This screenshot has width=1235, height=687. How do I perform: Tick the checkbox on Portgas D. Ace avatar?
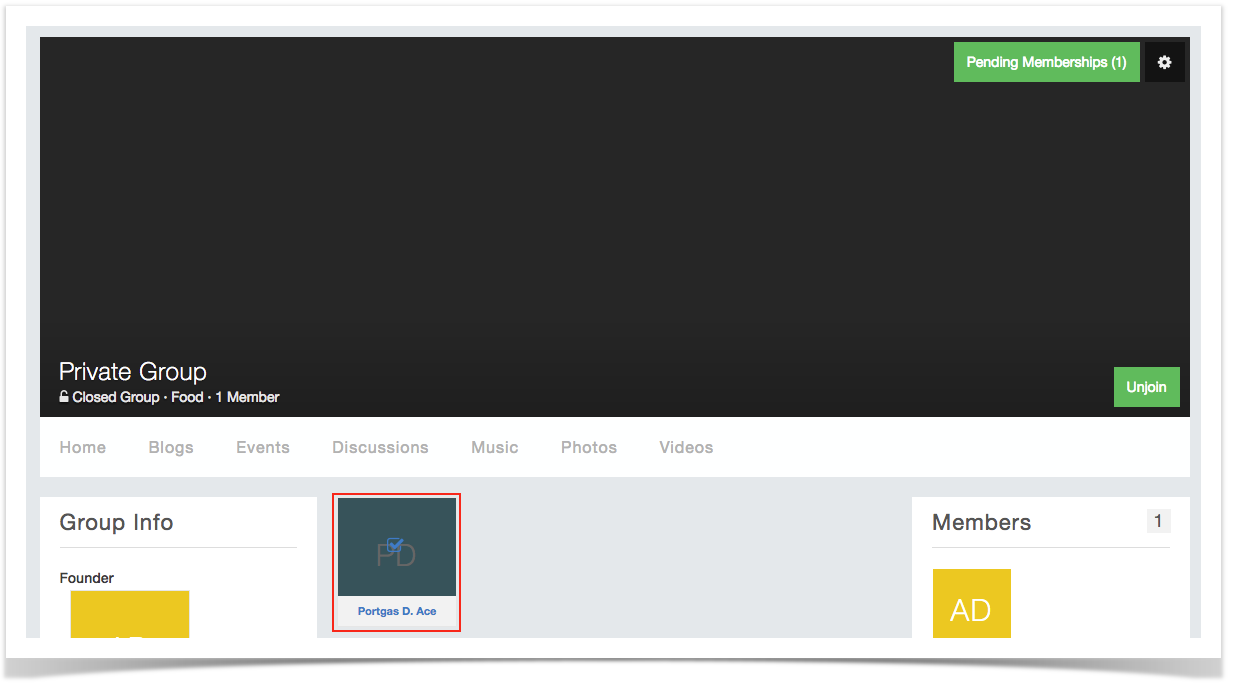[x=394, y=545]
